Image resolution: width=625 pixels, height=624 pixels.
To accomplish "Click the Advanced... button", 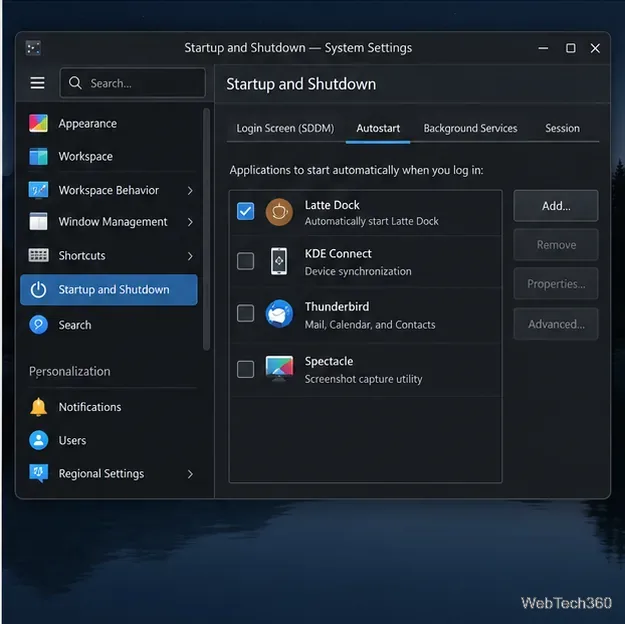I will (x=556, y=324).
